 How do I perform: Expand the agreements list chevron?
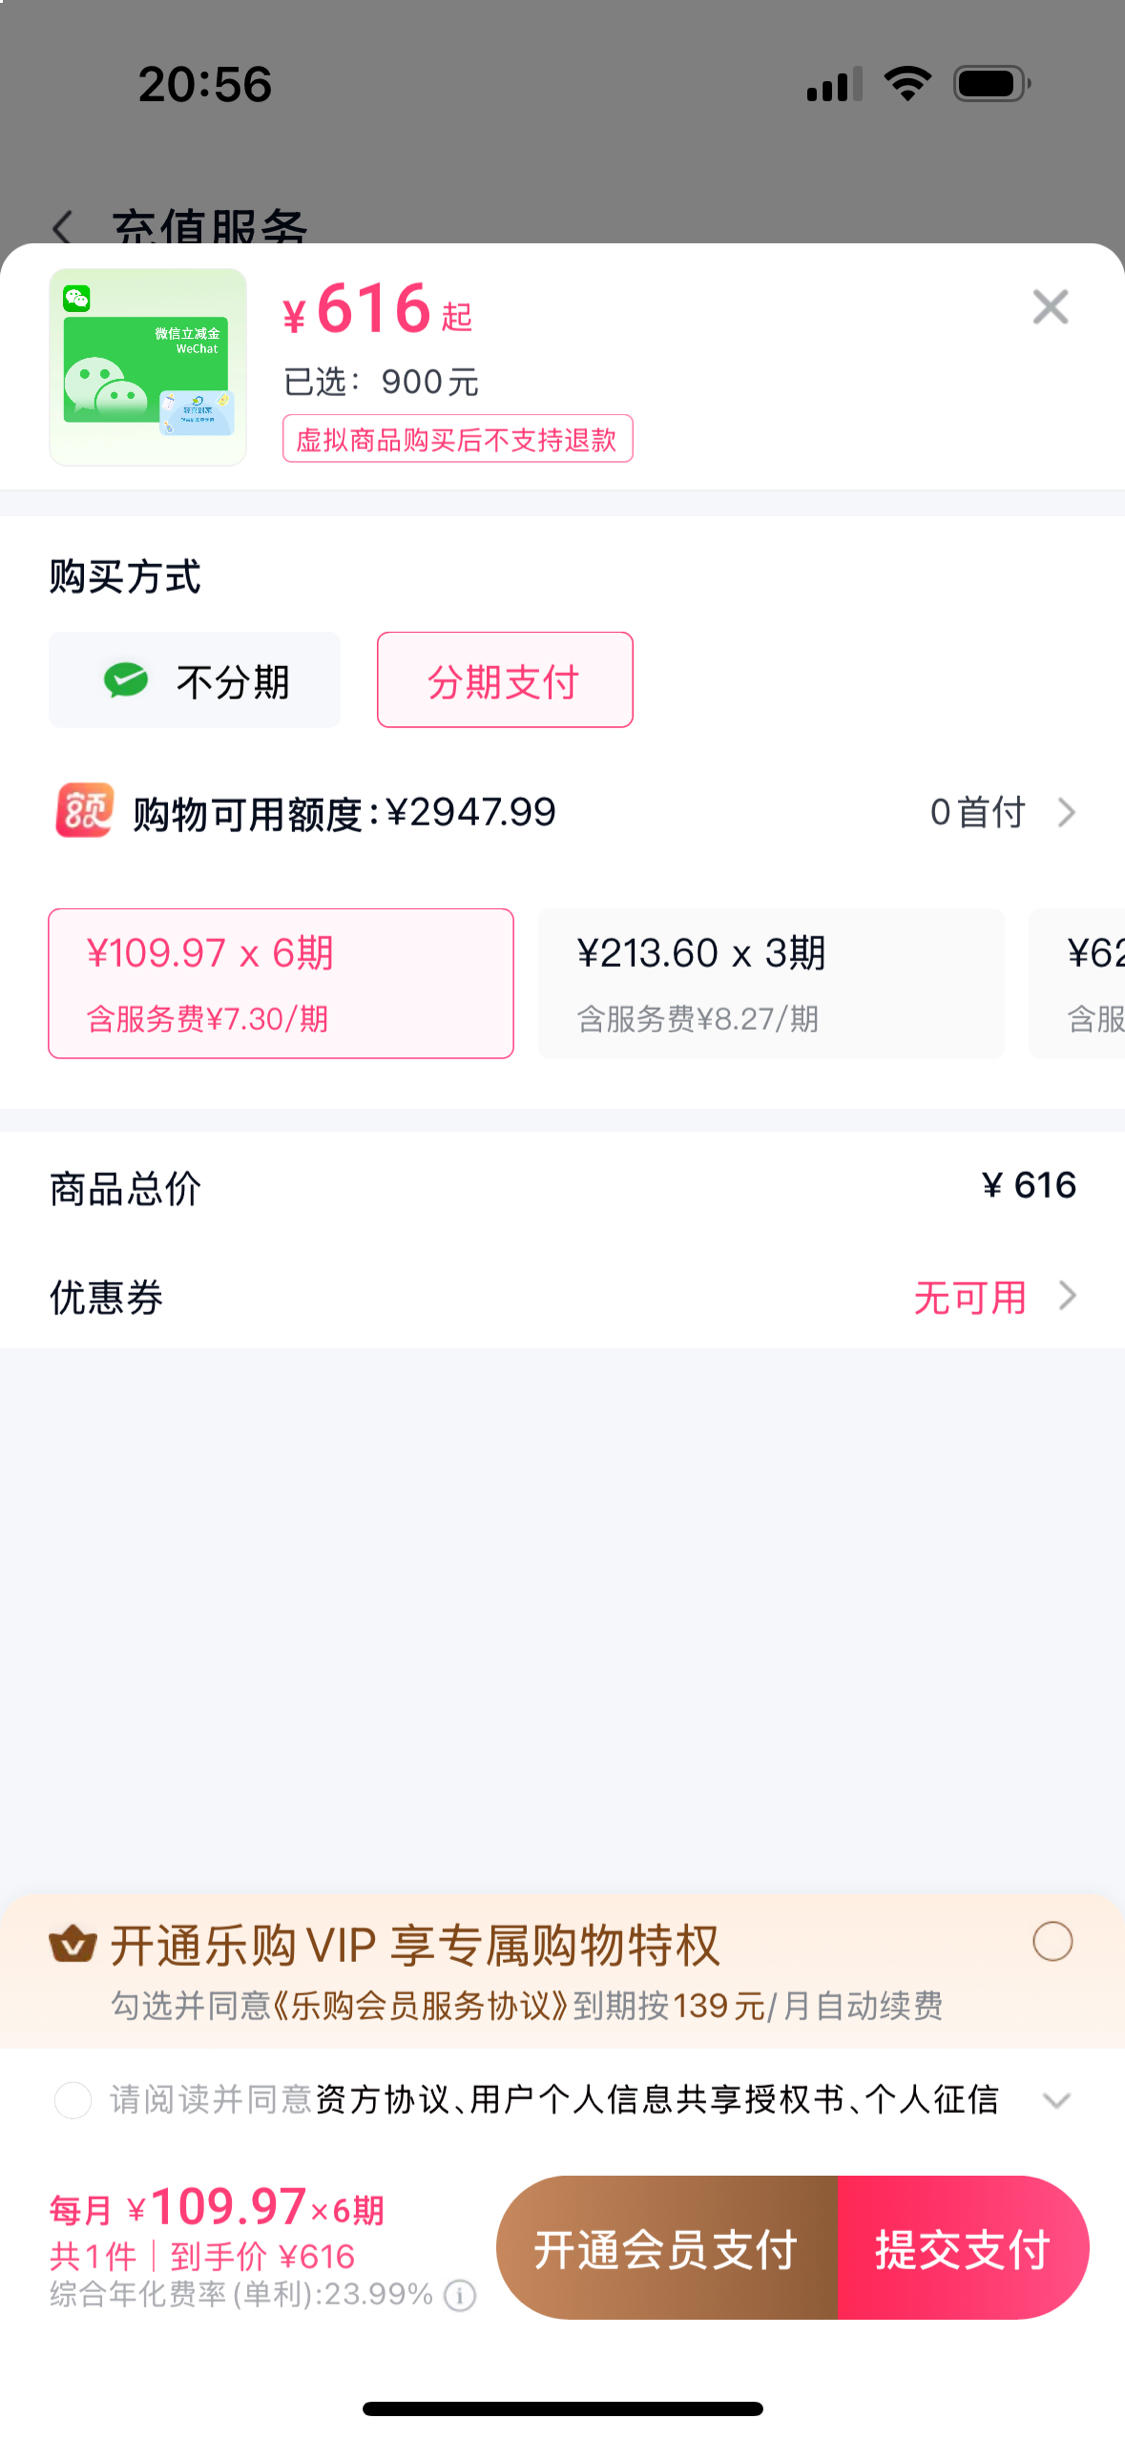(1057, 2101)
